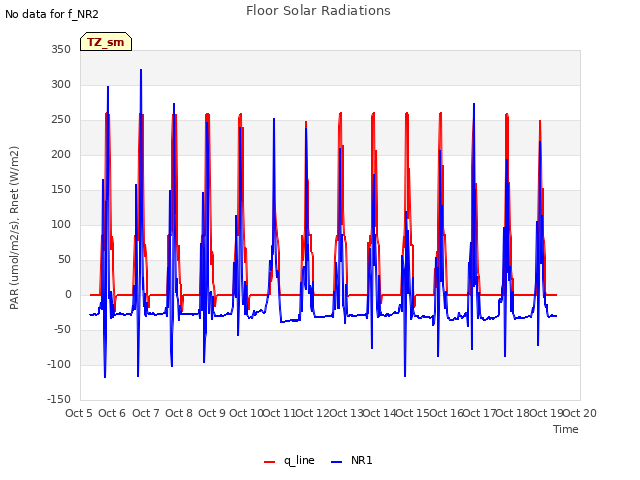Click the 150 y-axis tick label
This screenshot has width=640, height=480.
tap(61, 189)
